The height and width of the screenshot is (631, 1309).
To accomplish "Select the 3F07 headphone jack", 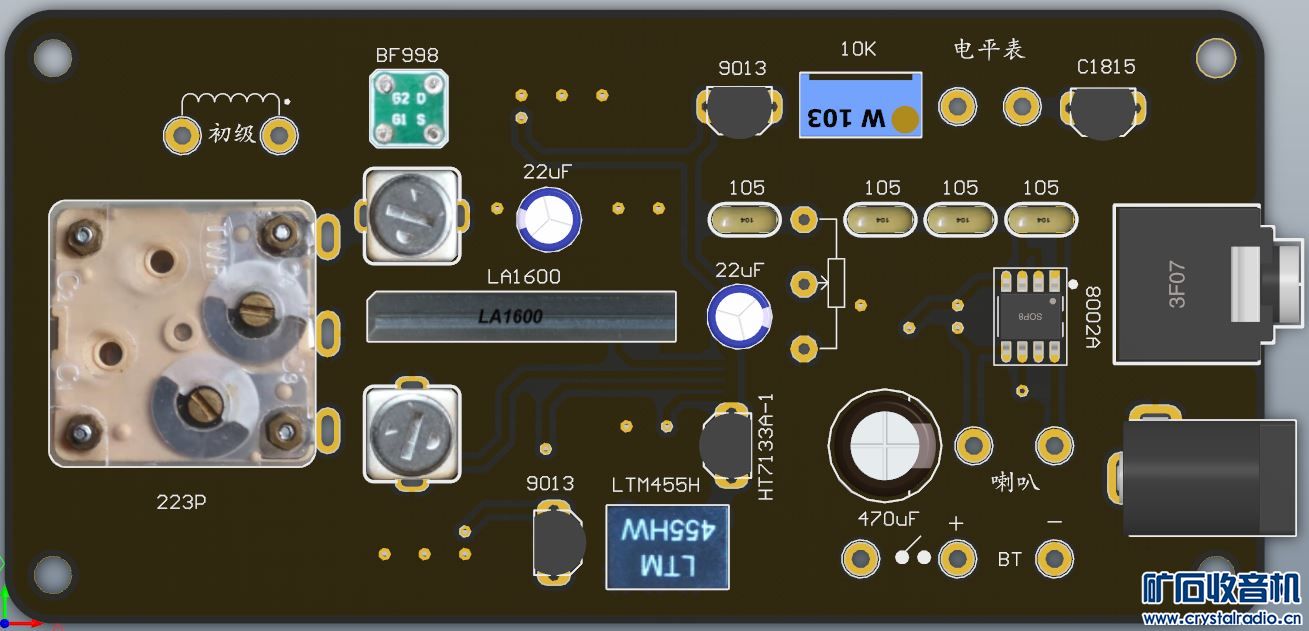I will pos(1208,283).
